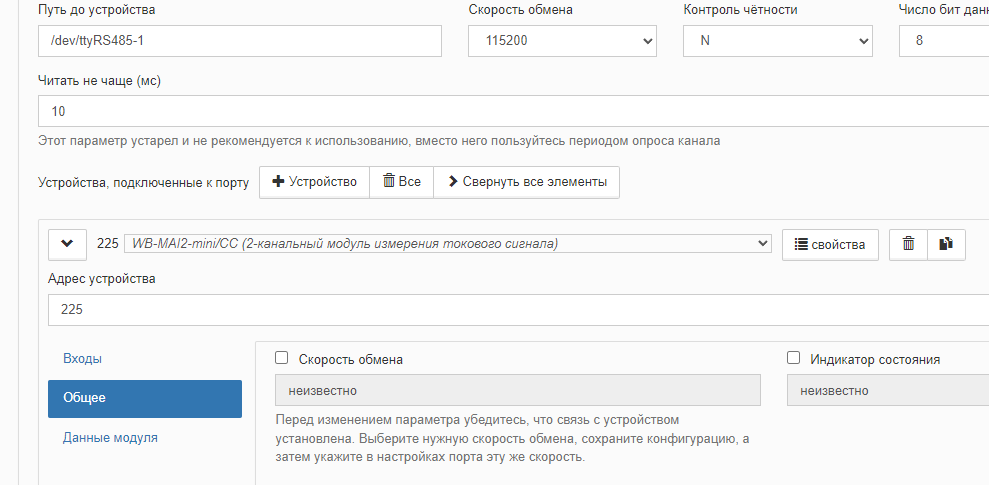Focus the read interval (ms) field
This screenshot has height=485, width=989.
500,111
